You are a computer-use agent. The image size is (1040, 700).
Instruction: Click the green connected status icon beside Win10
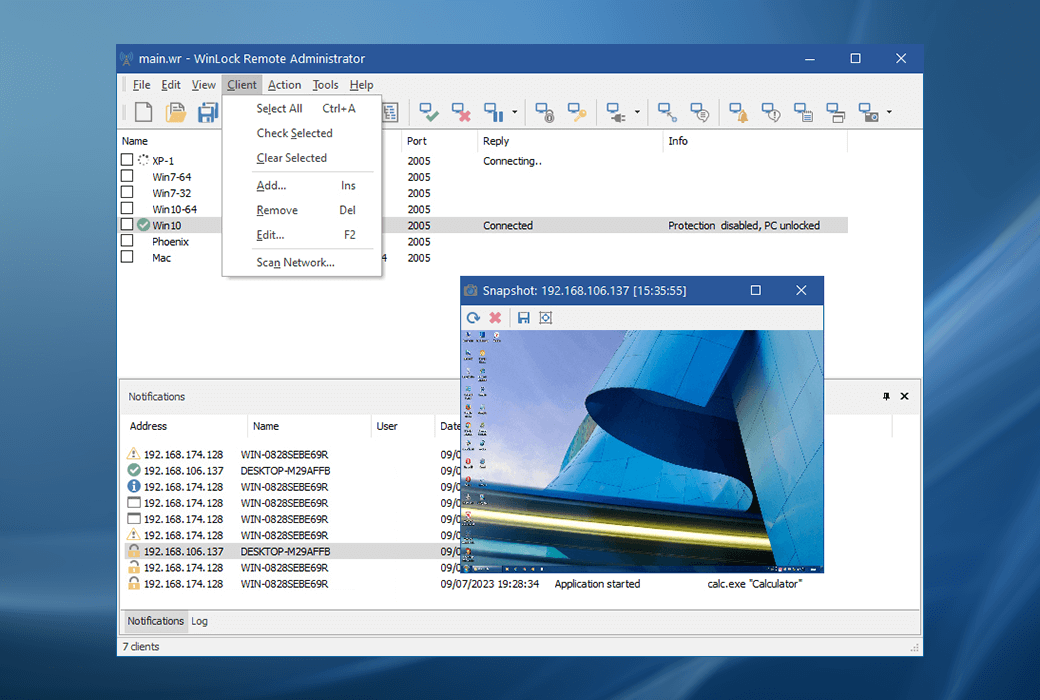[x=143, y=225]
